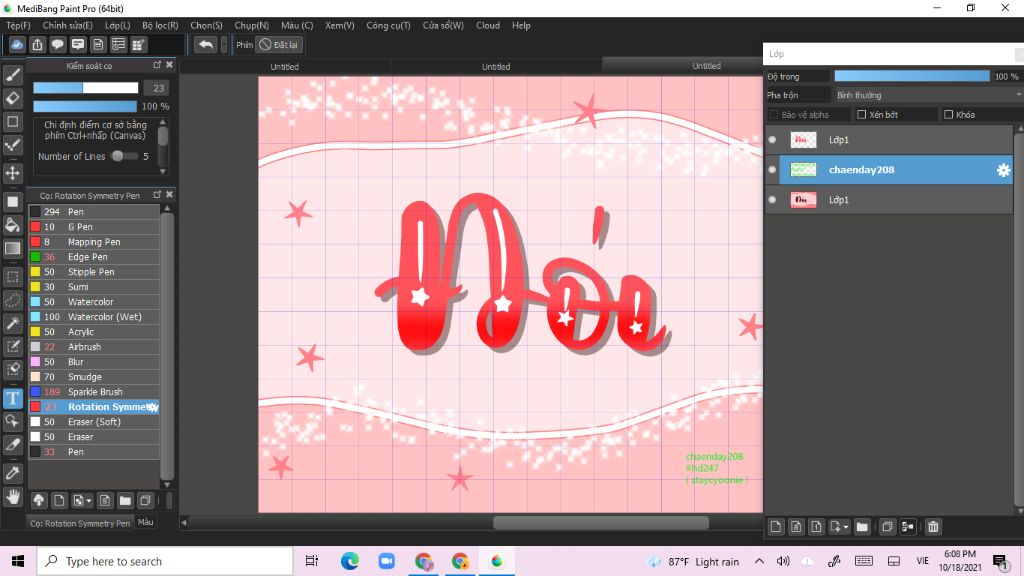Open the Cloud menu
This screenshot has width=1024, height=576.
click(488, 25)
